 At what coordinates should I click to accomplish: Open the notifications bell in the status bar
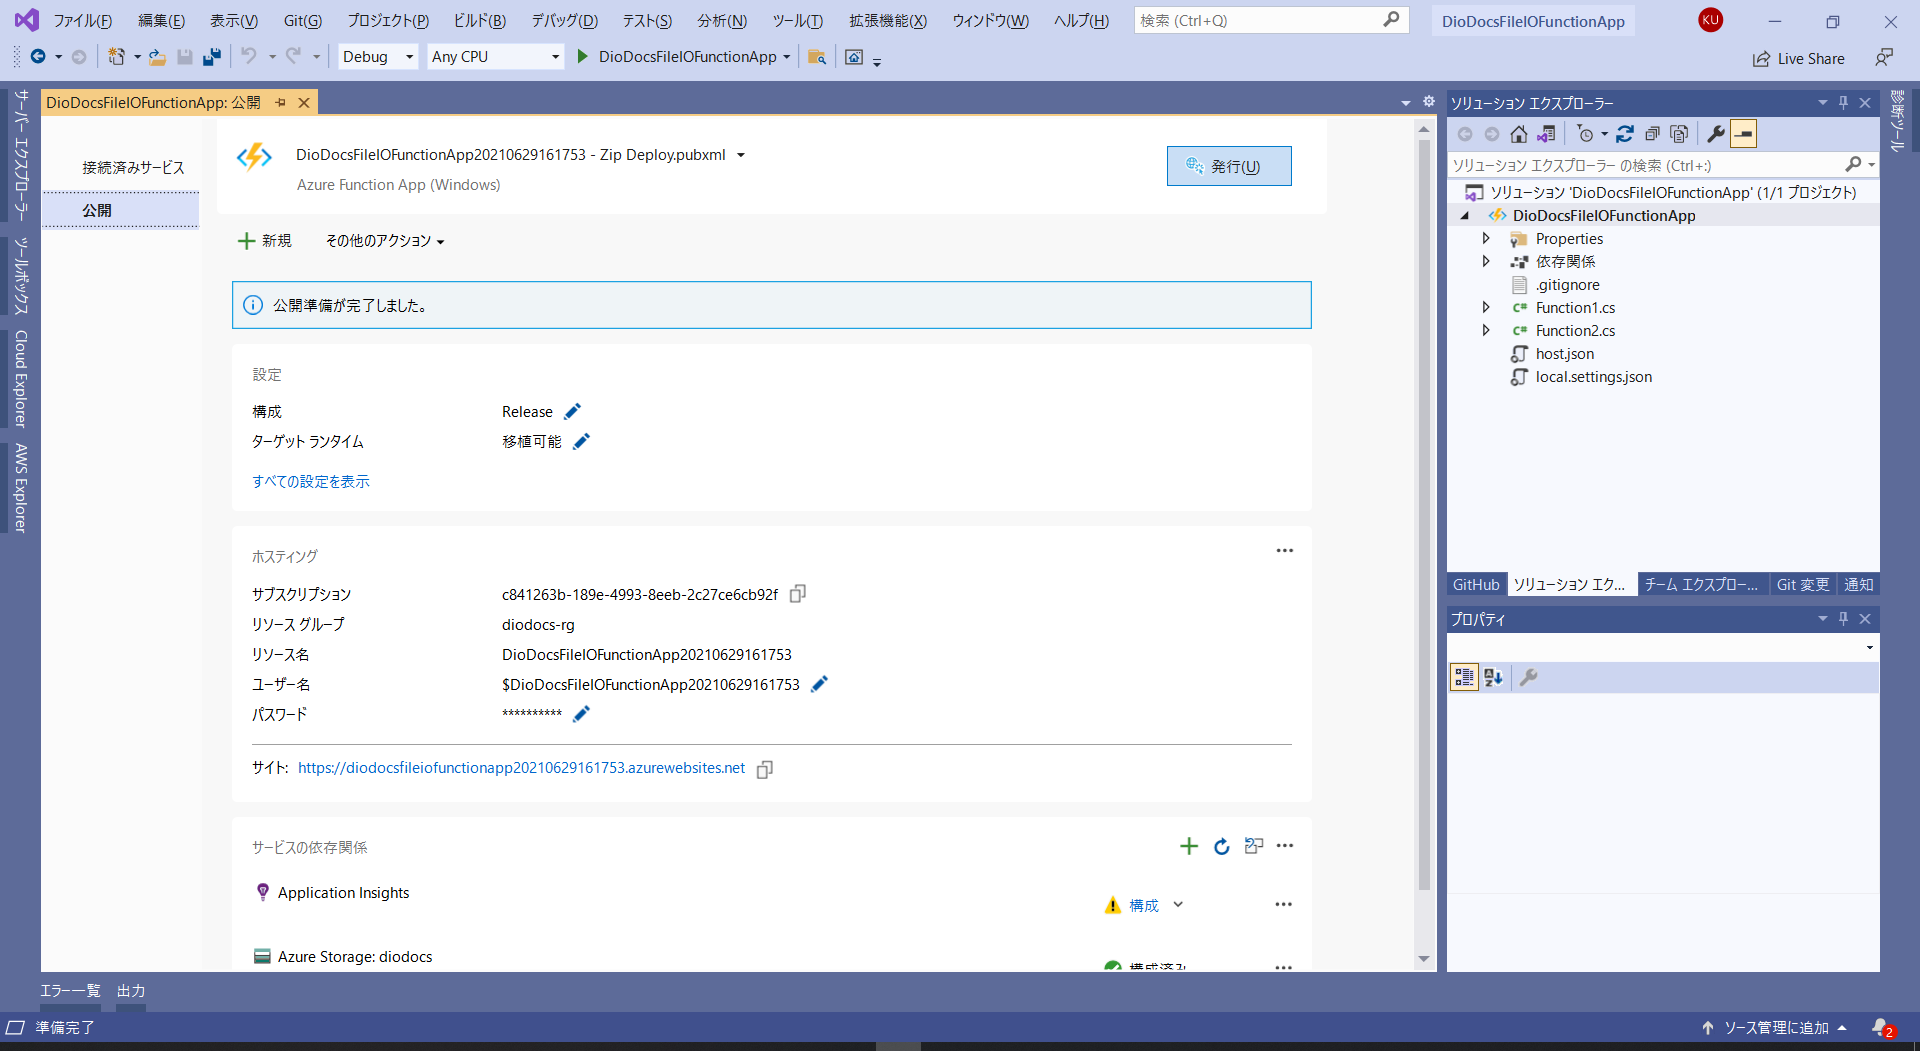click(1882, 1028)
